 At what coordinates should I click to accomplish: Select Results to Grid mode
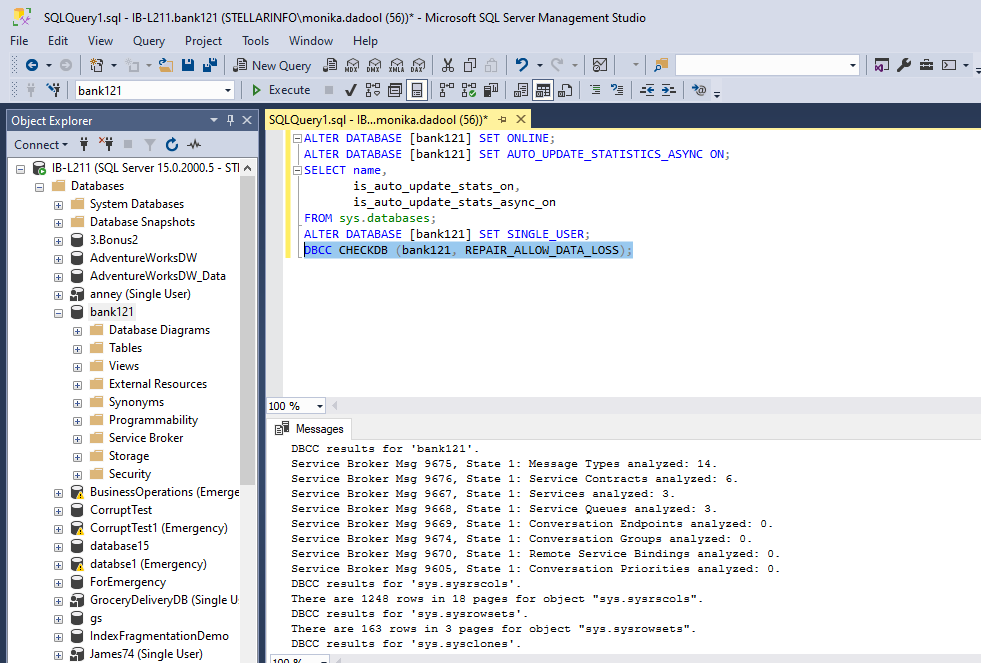pyautogui.click(x=543, y=90)
